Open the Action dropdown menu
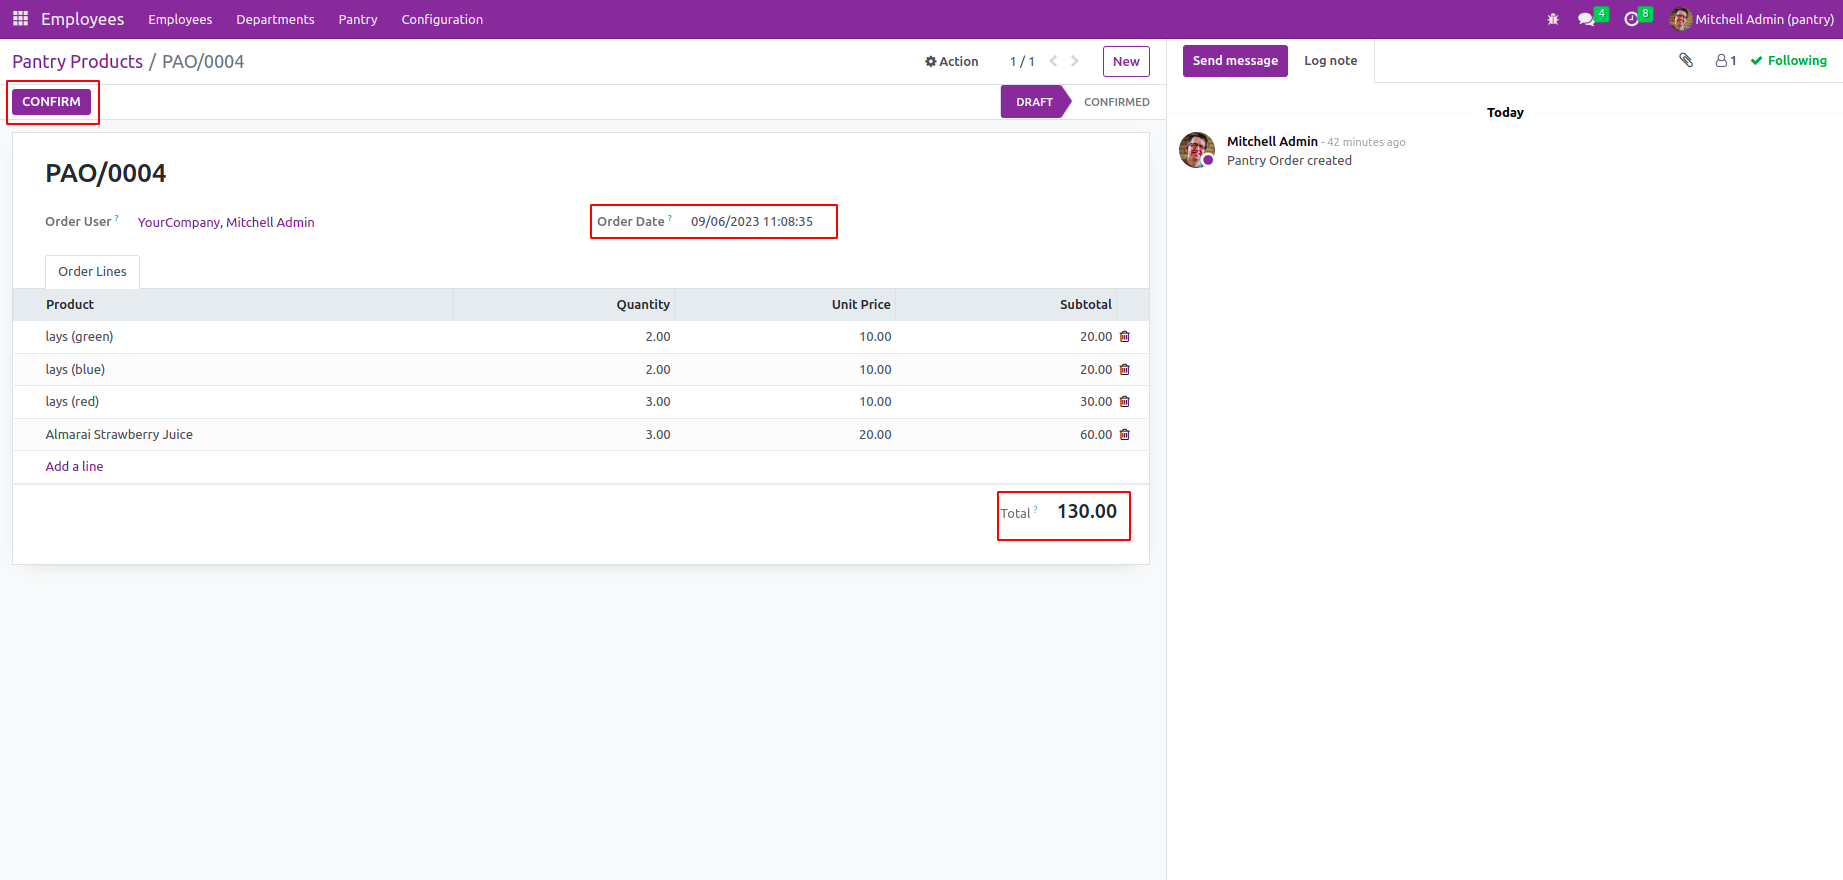 point(951,61)
